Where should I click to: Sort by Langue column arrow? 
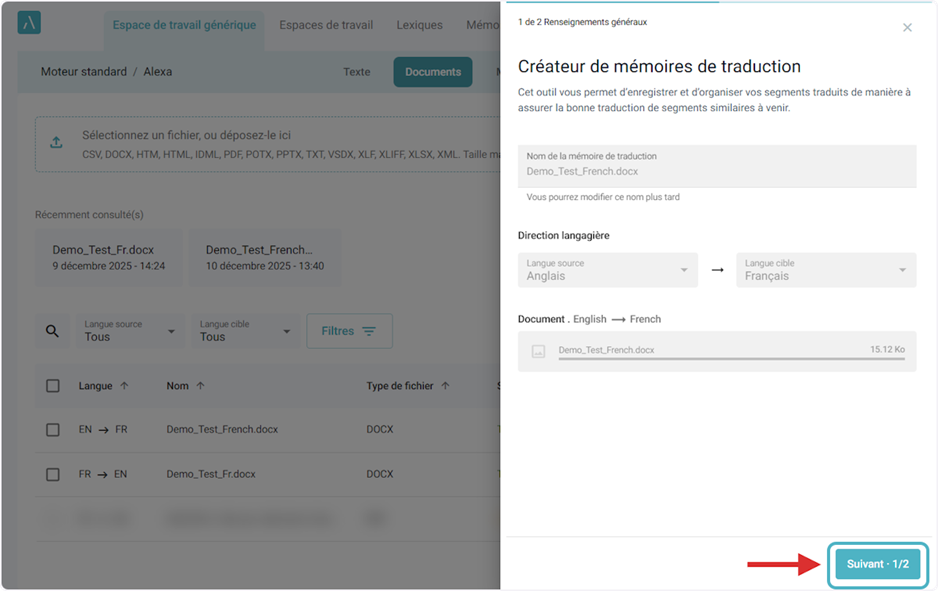[124, 386]
